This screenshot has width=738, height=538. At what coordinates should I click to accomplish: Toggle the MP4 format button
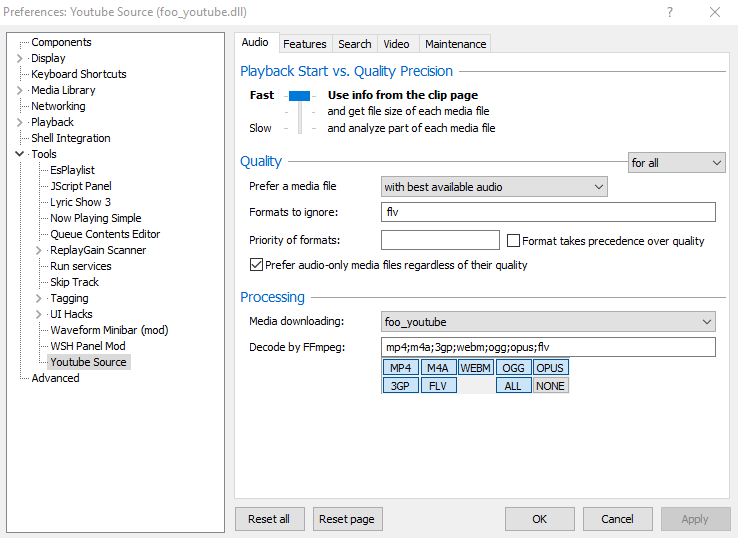pos(400,368)
